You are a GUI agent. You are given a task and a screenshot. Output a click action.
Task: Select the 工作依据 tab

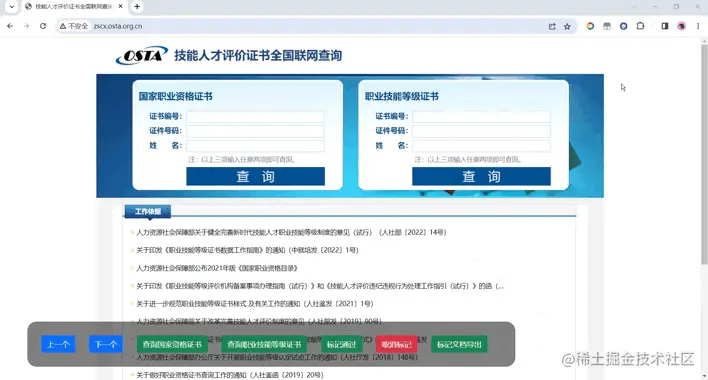point(148,211)
